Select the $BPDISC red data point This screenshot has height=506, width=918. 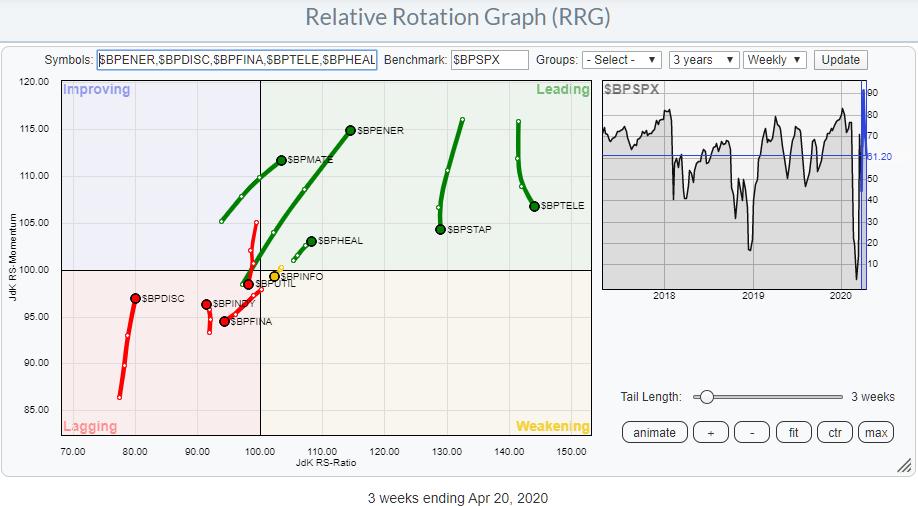[135, 298]
